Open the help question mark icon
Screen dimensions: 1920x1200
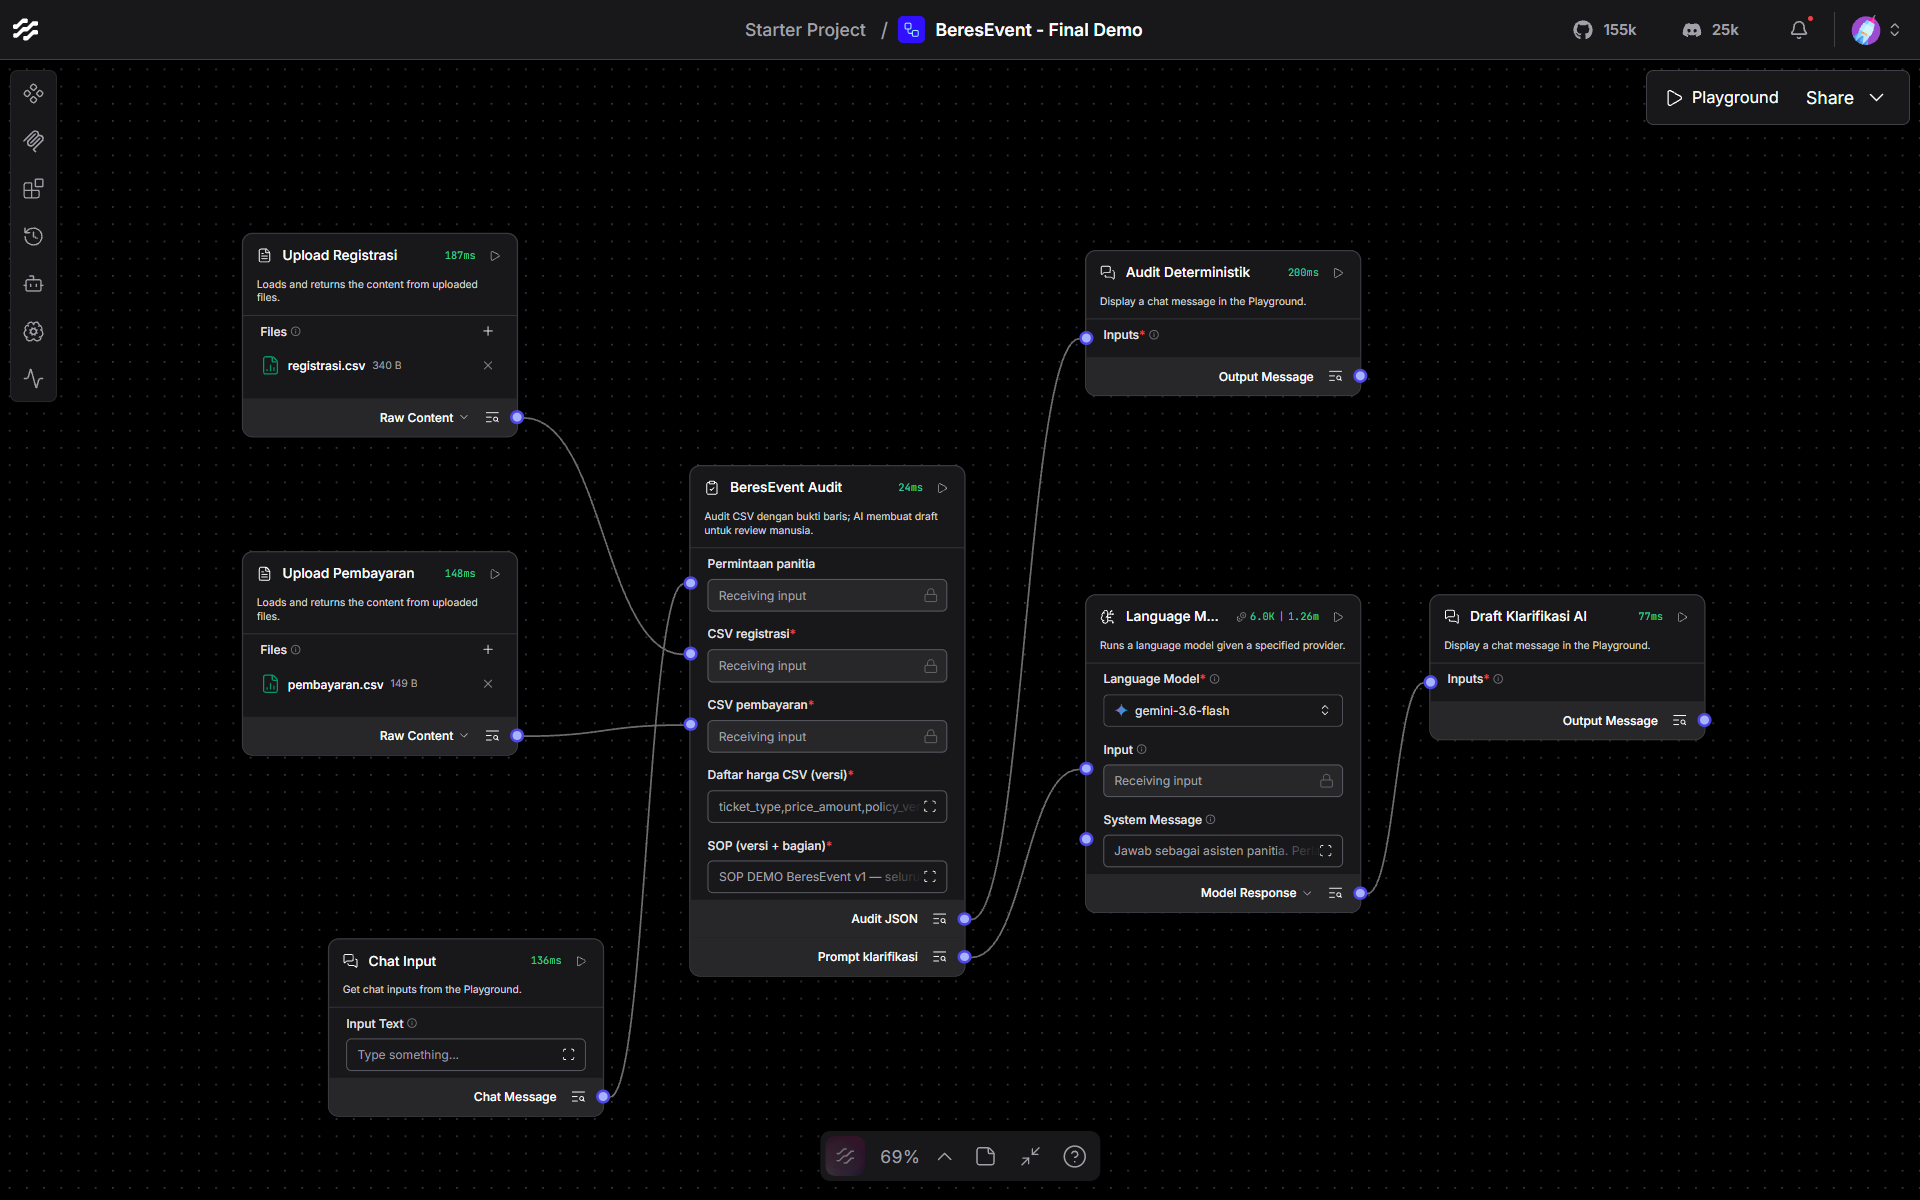1074,1157
